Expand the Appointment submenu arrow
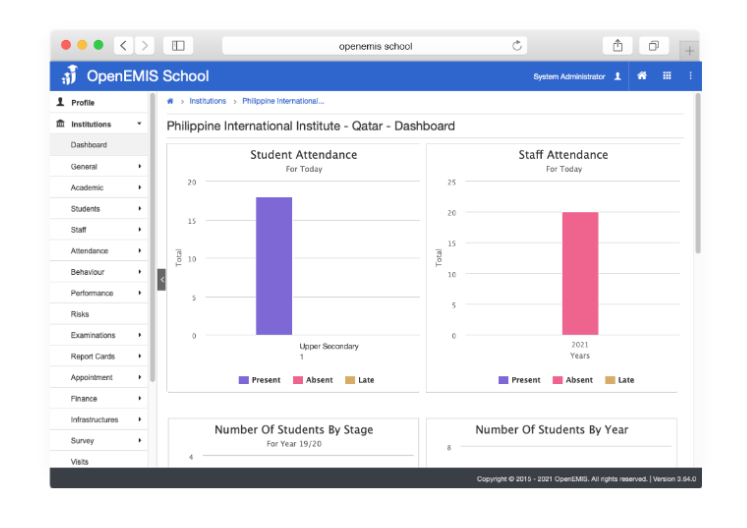This screenshot has width=747, height=528. [x=140, y=377]
